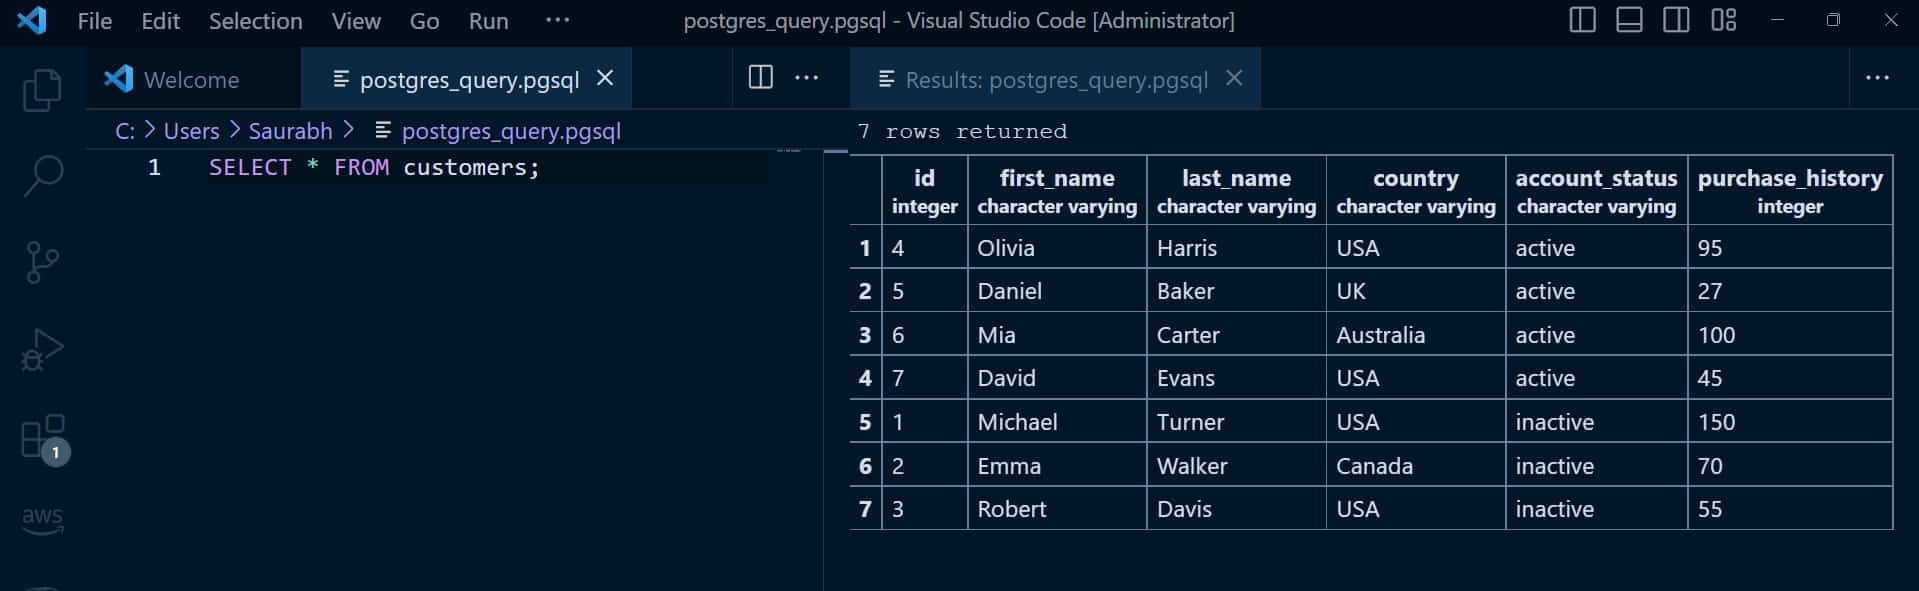This screenshot has height=591, width=1919.
Task: Open the editor more actions menu
Action: click(807, 78)
